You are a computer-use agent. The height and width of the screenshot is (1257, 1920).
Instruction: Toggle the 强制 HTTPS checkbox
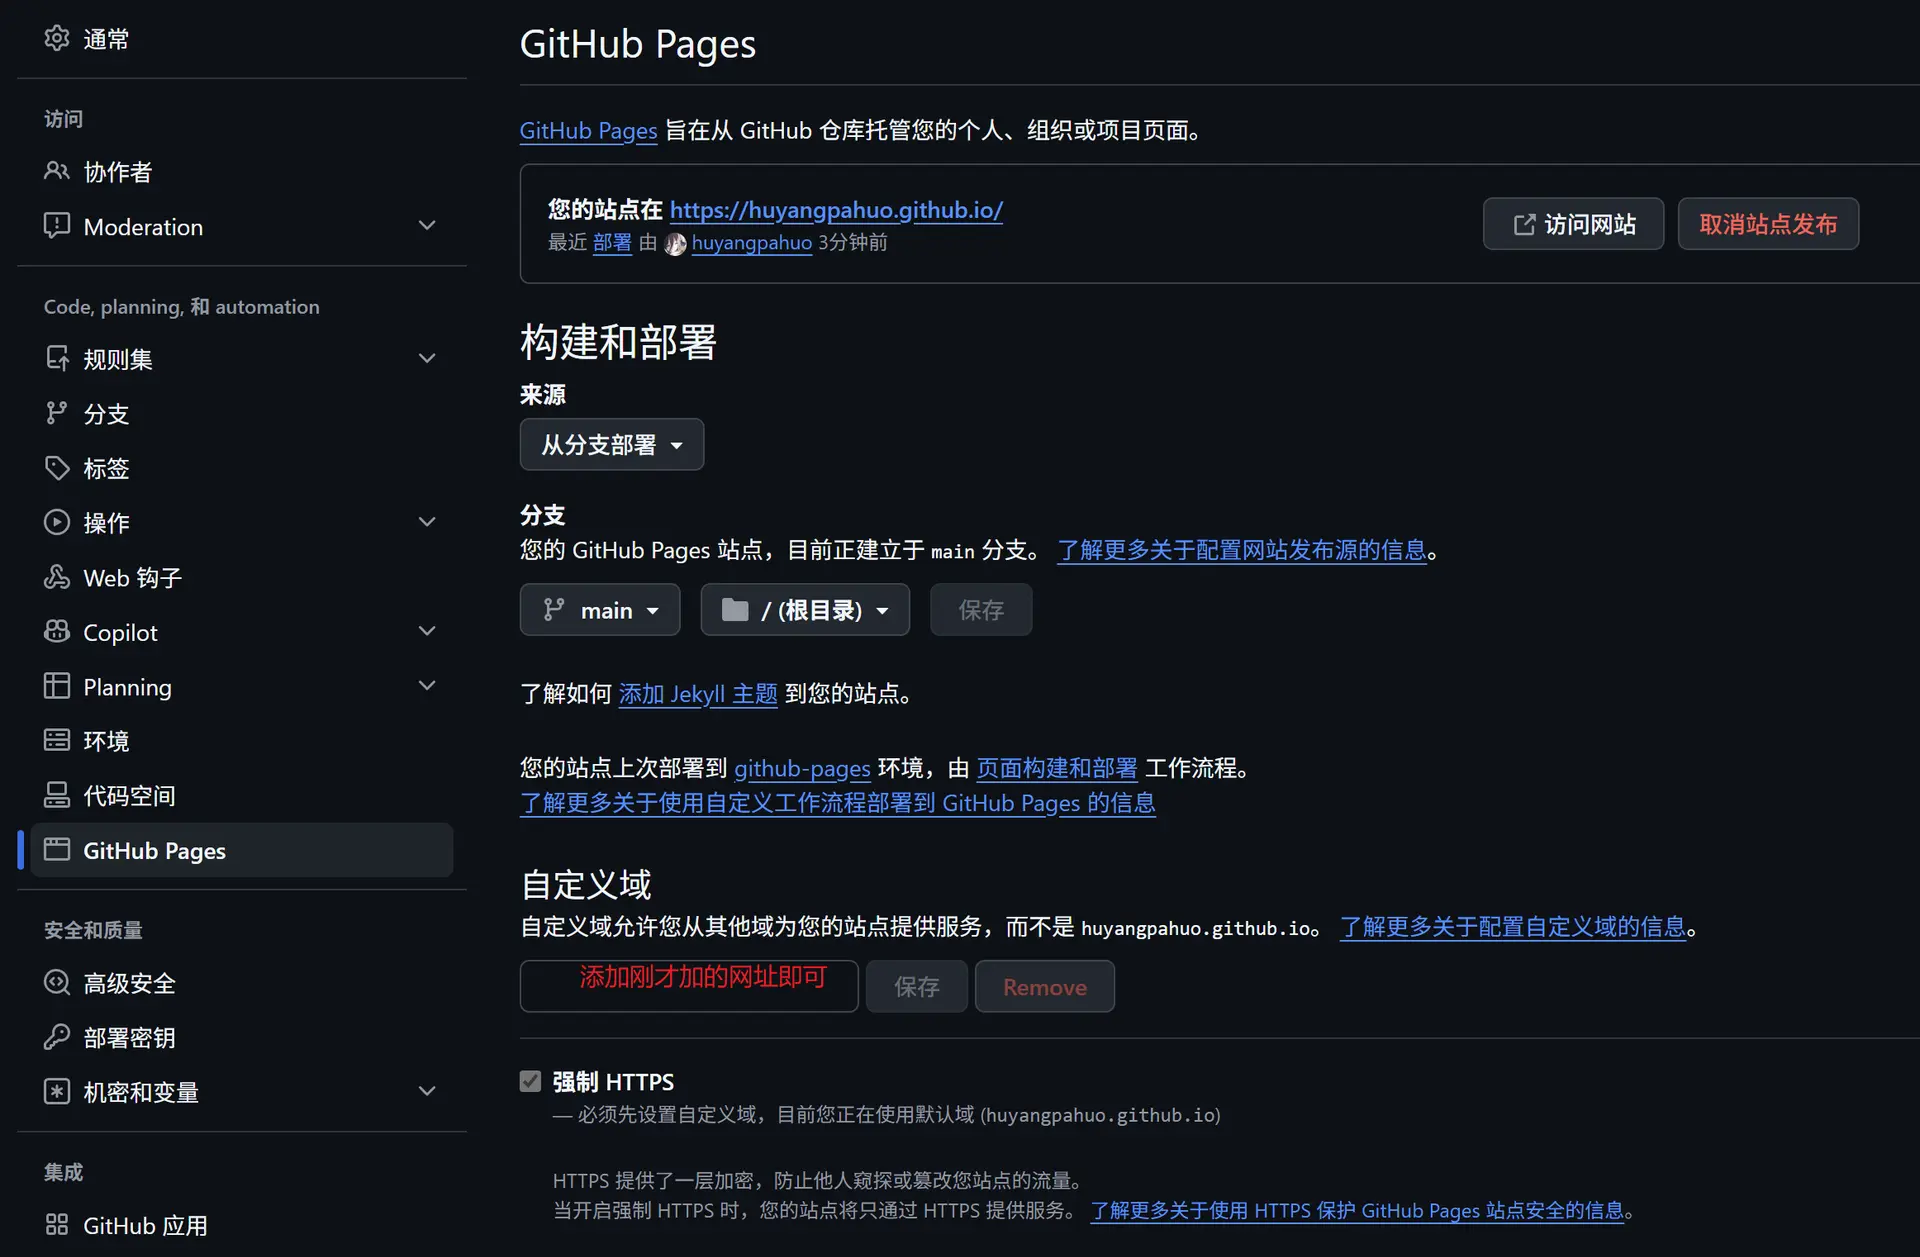click(530, 1081)
